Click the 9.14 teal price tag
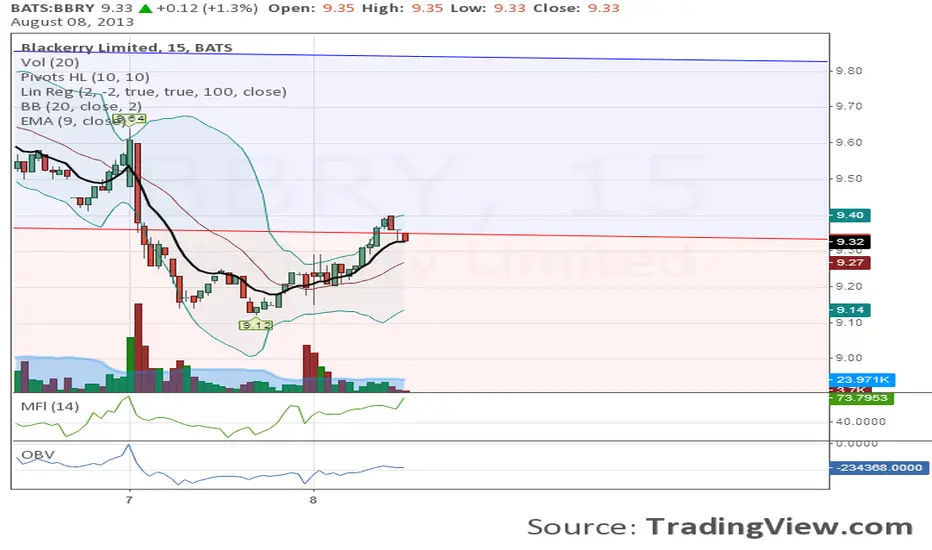Viewport: 932px width, 550px height. (849, 310)
